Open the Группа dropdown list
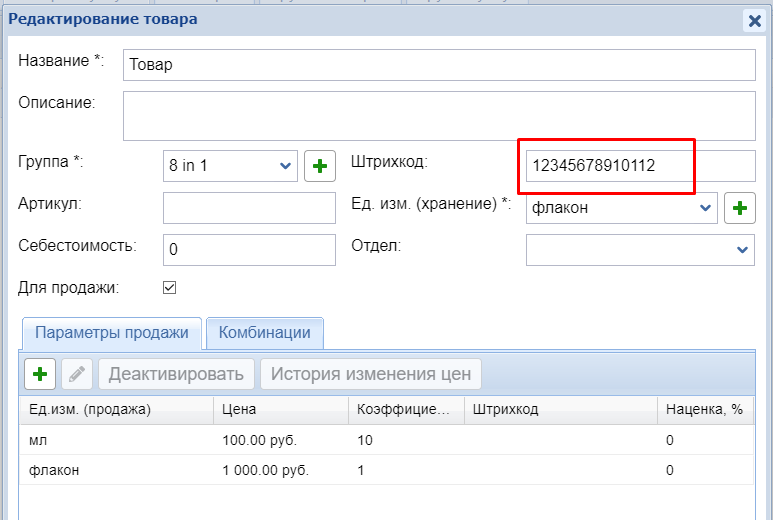 tap(286, 166)
